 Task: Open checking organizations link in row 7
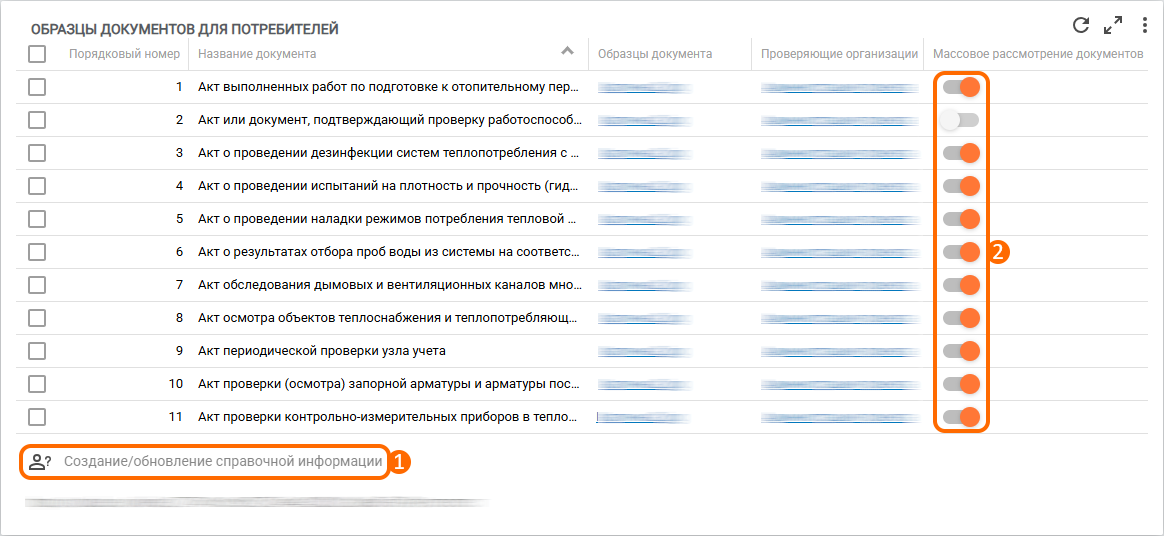click(x=839, y=285)
